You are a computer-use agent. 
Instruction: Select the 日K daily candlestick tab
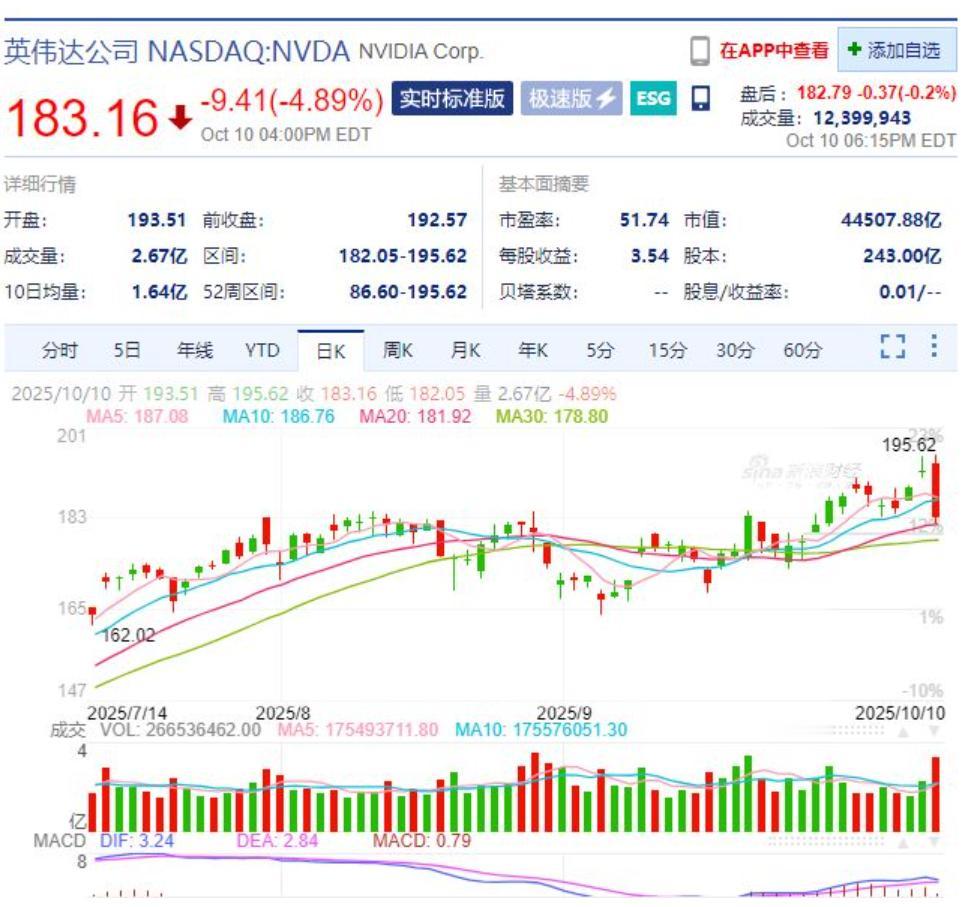pyautogui.click(x=331, y=351)
